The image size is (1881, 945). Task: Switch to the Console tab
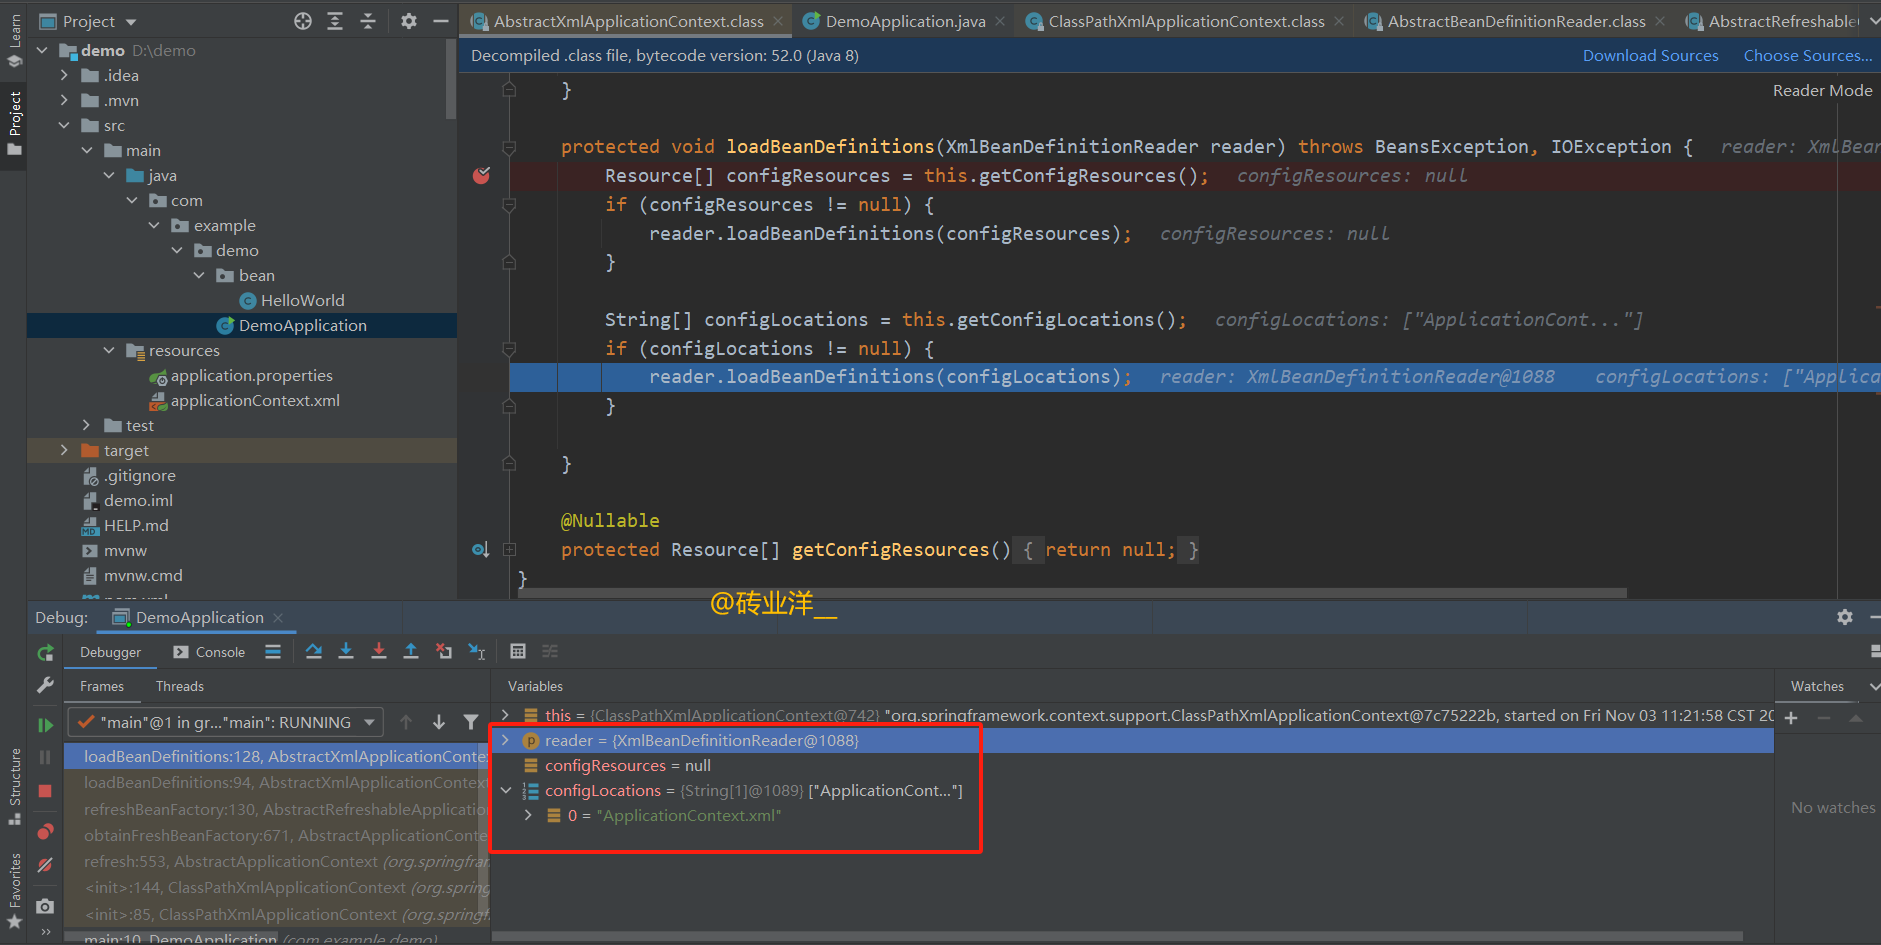[x=209, y=652]
